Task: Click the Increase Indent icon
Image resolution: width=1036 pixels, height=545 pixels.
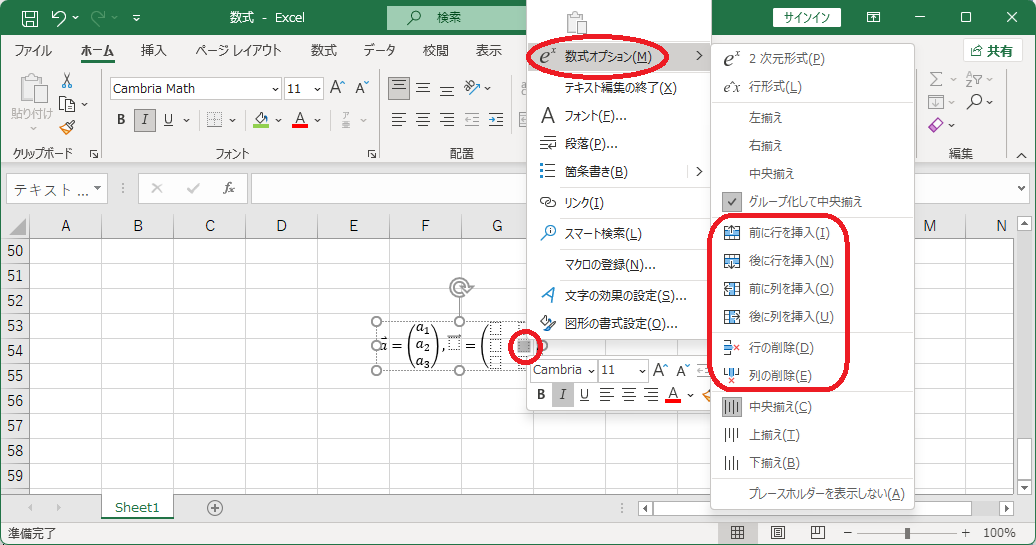Action: click(x=496, y=120)
